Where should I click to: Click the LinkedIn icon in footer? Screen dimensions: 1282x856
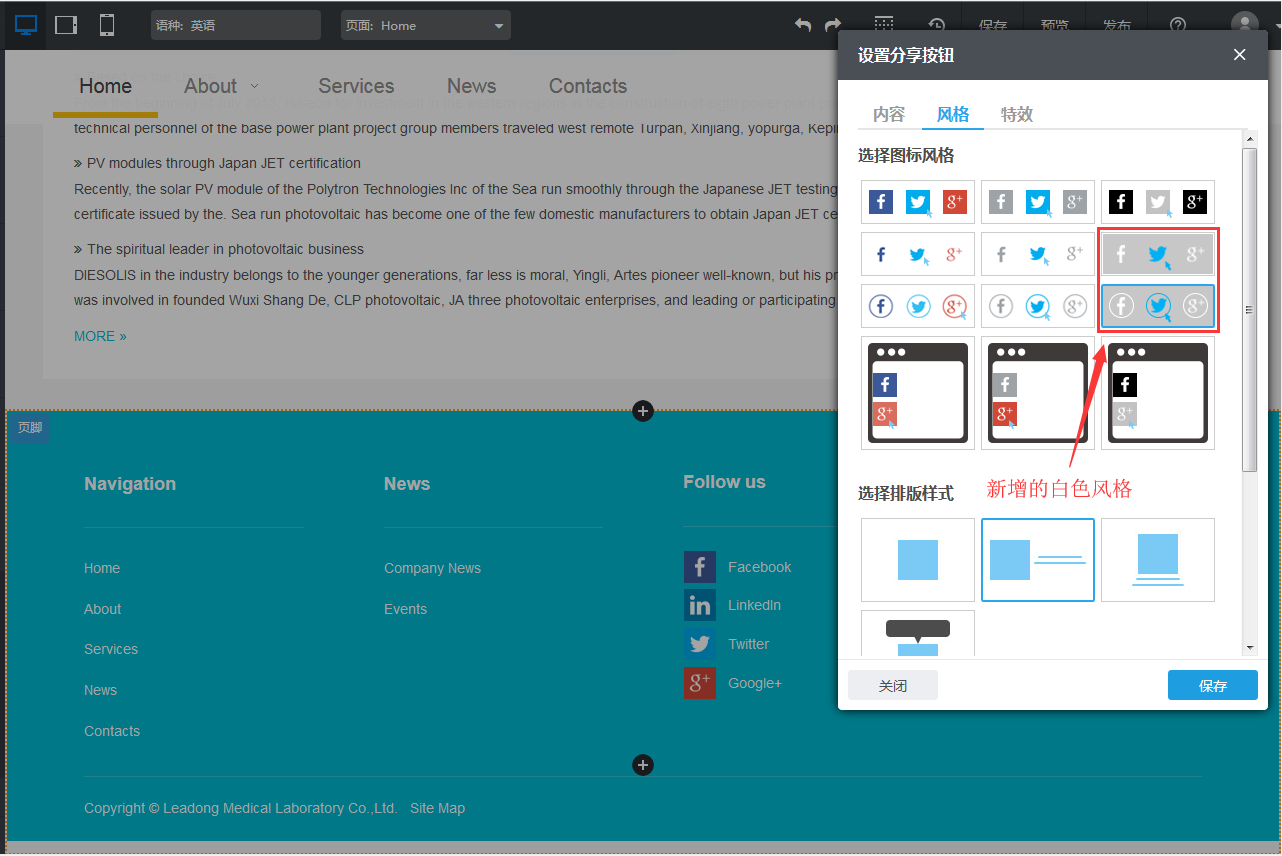[x=699, y=605]
